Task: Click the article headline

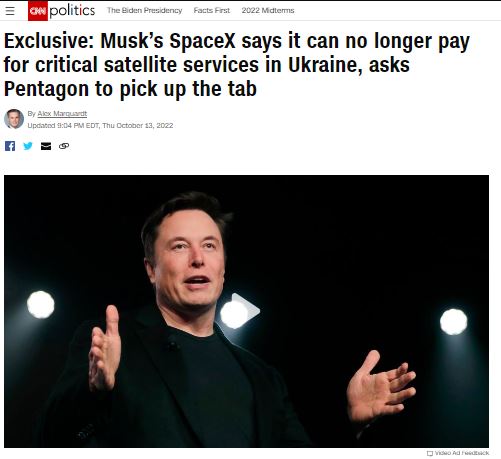Action: 237,65
